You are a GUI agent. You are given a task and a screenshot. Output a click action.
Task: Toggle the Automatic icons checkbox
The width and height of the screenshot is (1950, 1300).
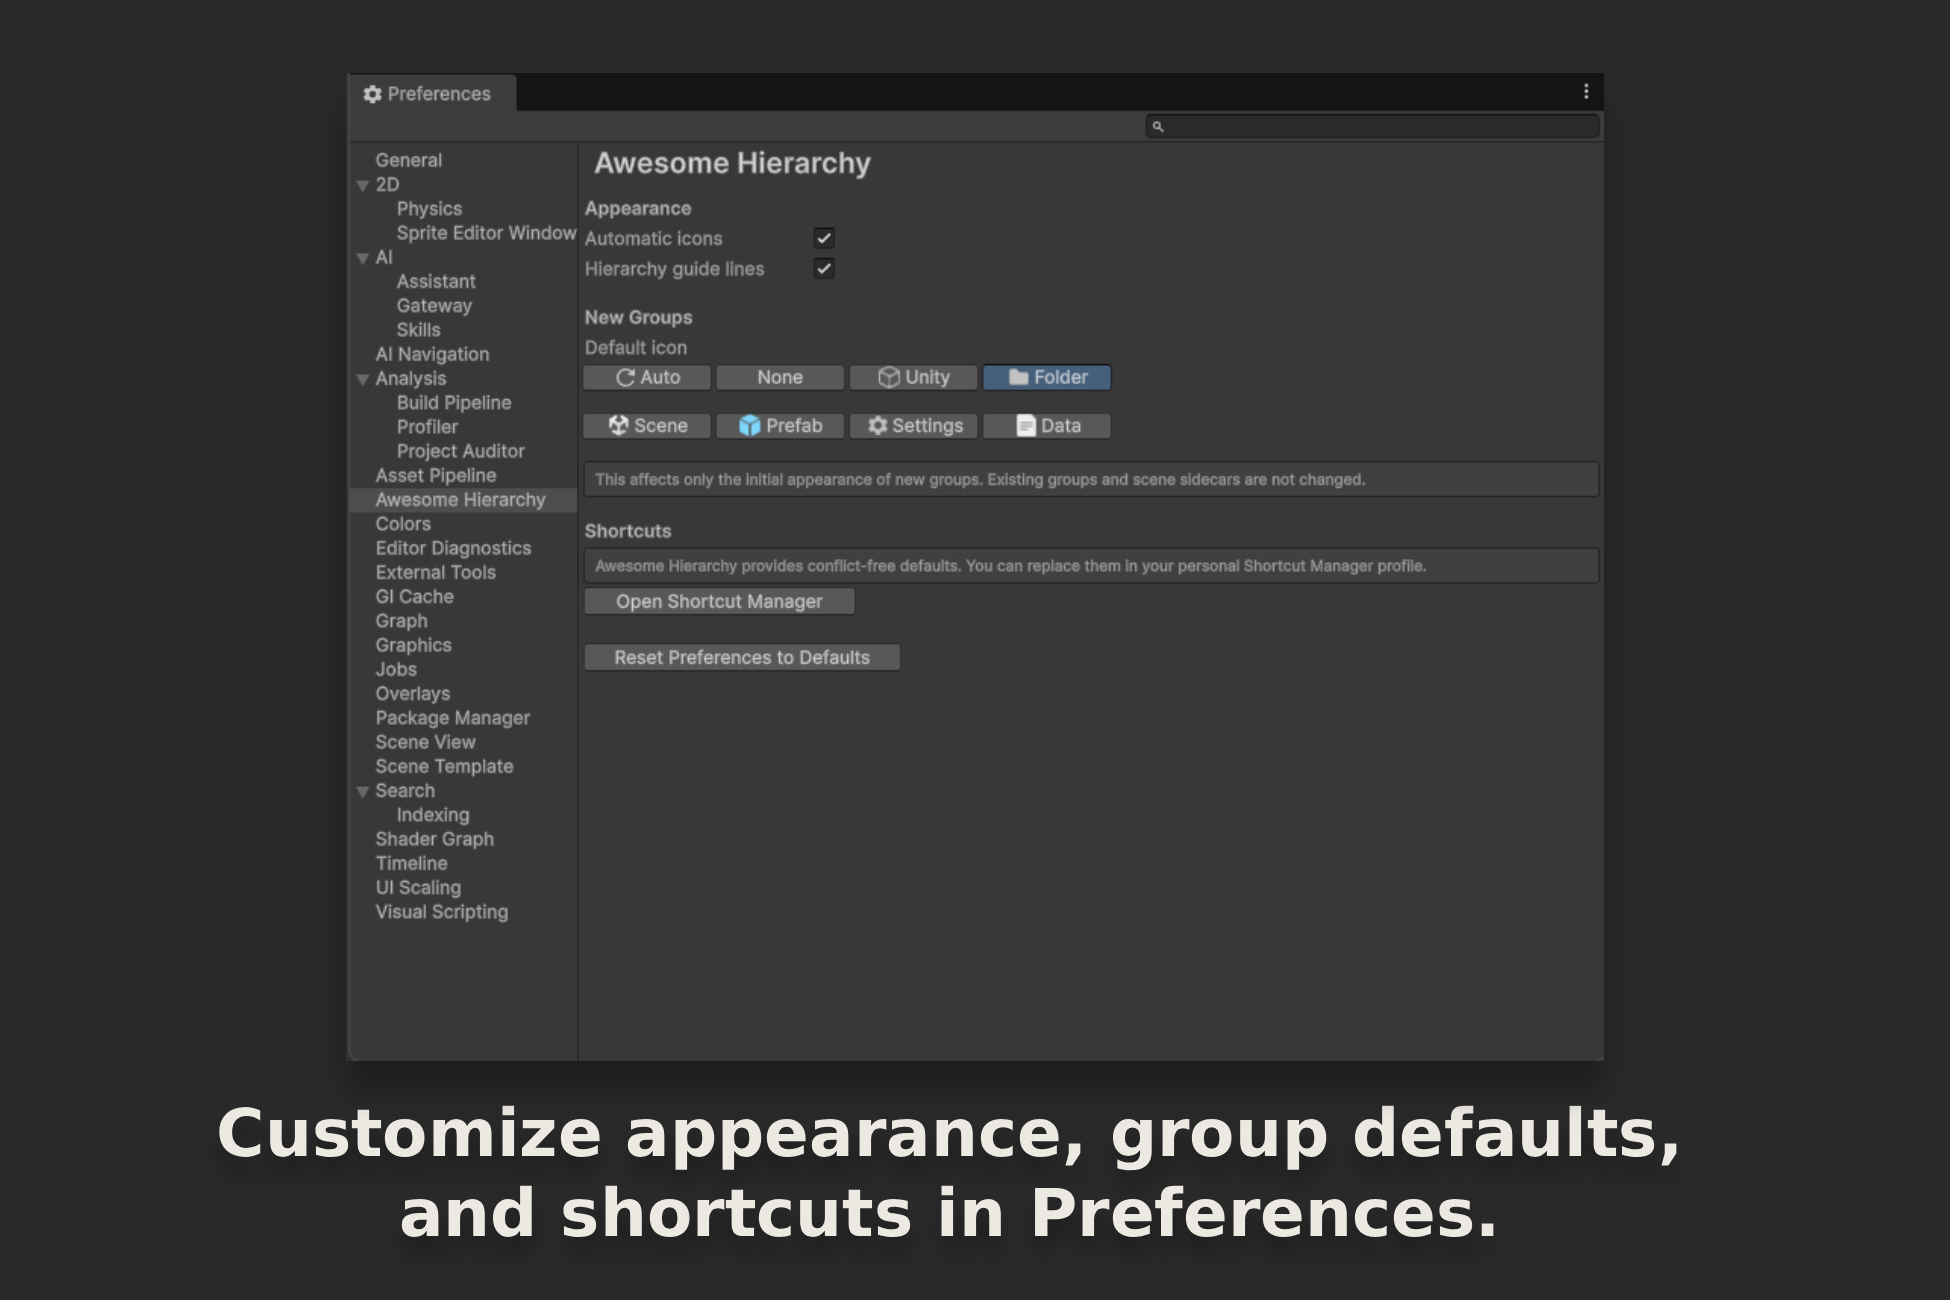click(x=824, y=238)
